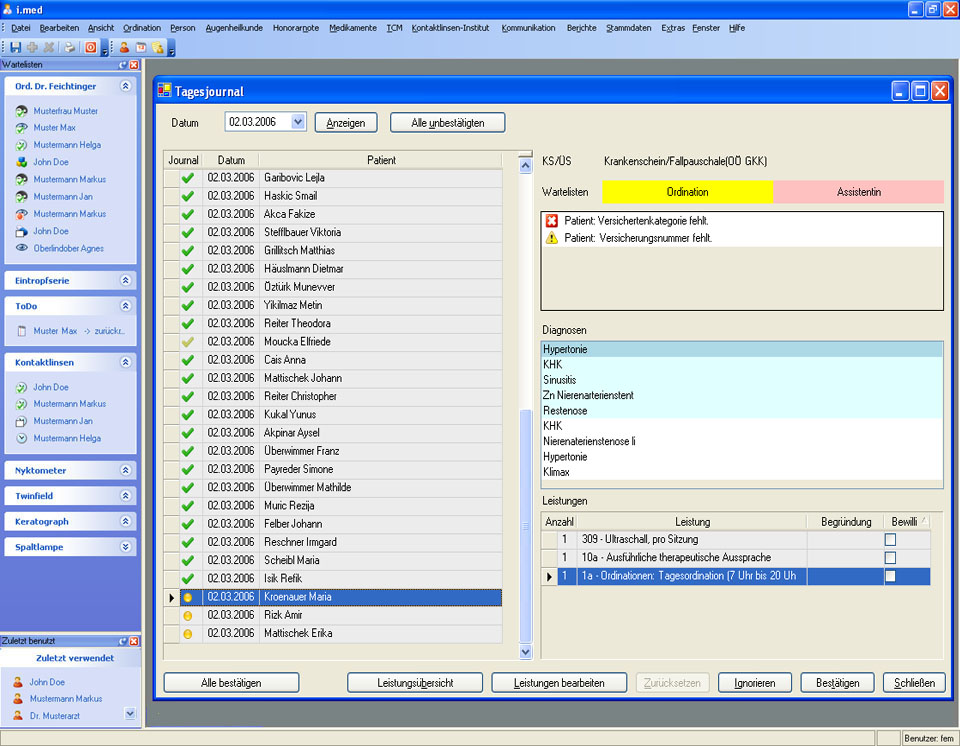Click the yellow Ordination waitlist bar
This screenshot has width=960, height=746.
click(x=687, y=192)
